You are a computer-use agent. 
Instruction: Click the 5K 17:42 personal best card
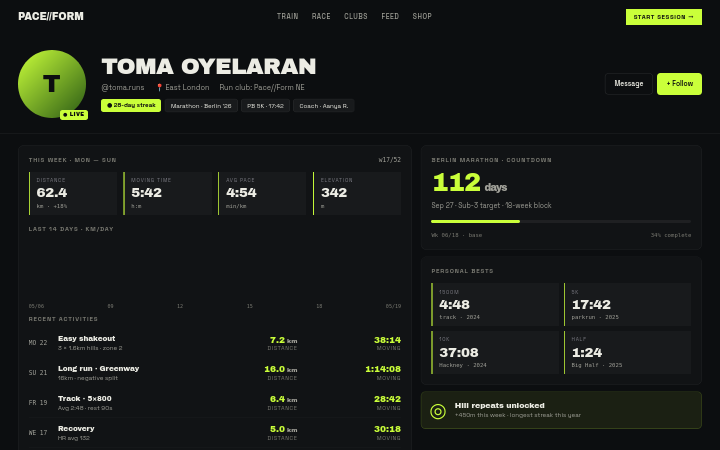(x=627, y=304)
